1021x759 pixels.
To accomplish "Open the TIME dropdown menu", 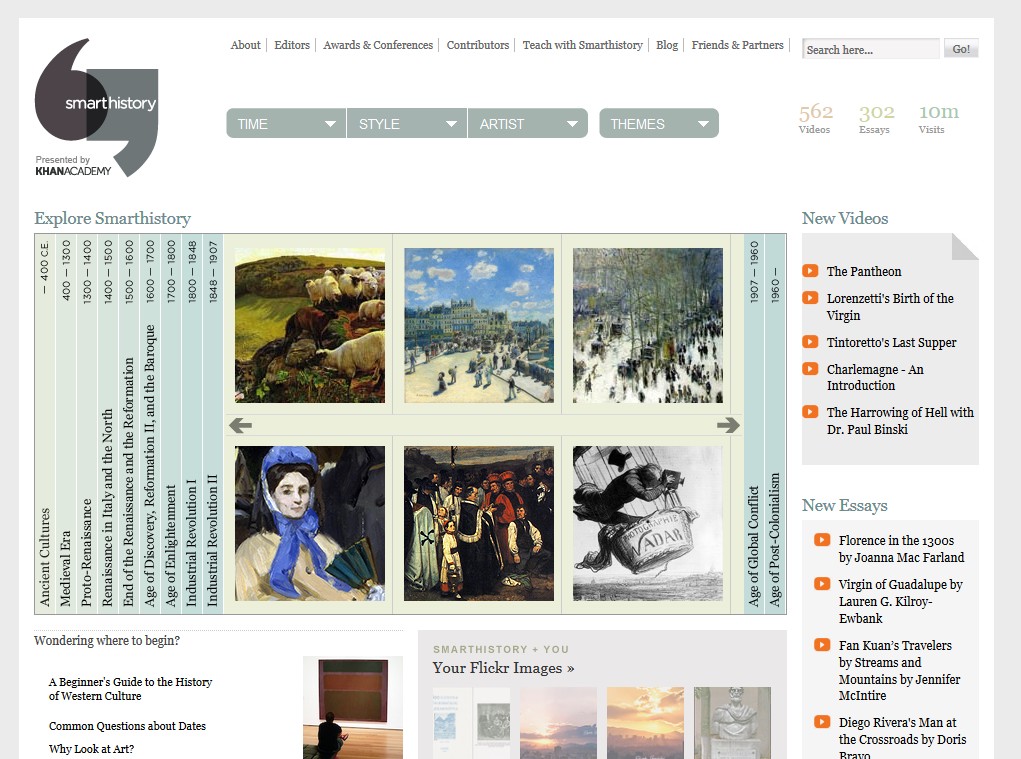I will click(x=287, y=124).
